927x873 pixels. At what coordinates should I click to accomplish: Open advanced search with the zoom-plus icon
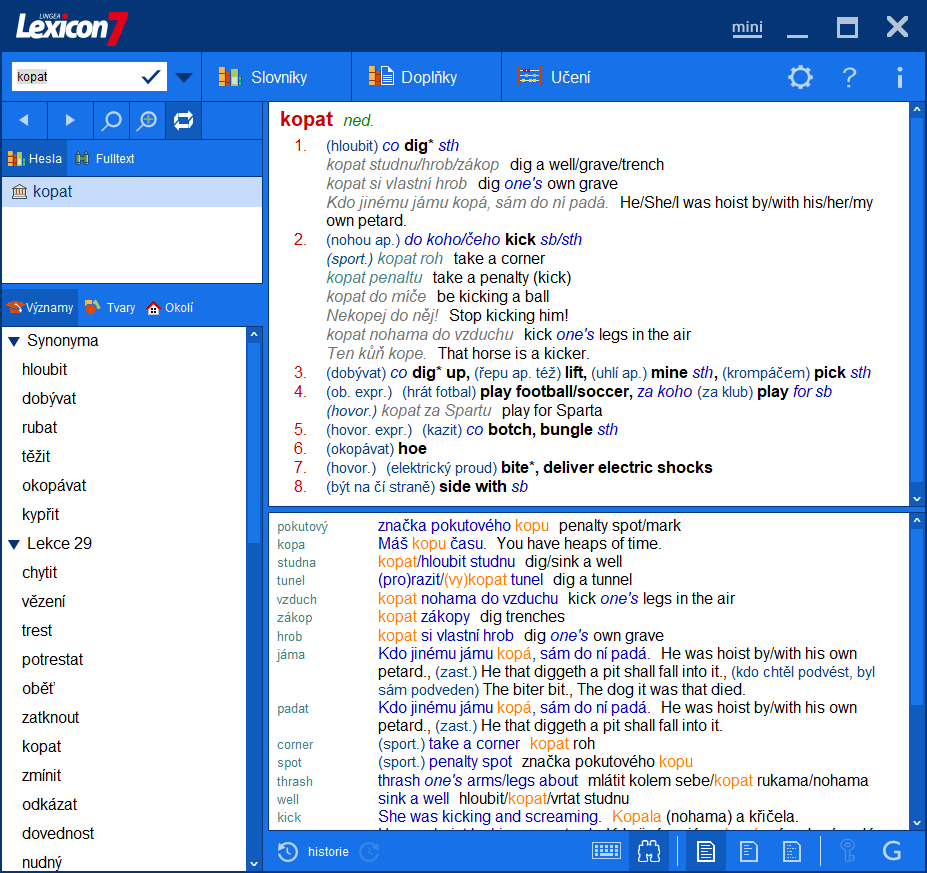click(146, 120)
